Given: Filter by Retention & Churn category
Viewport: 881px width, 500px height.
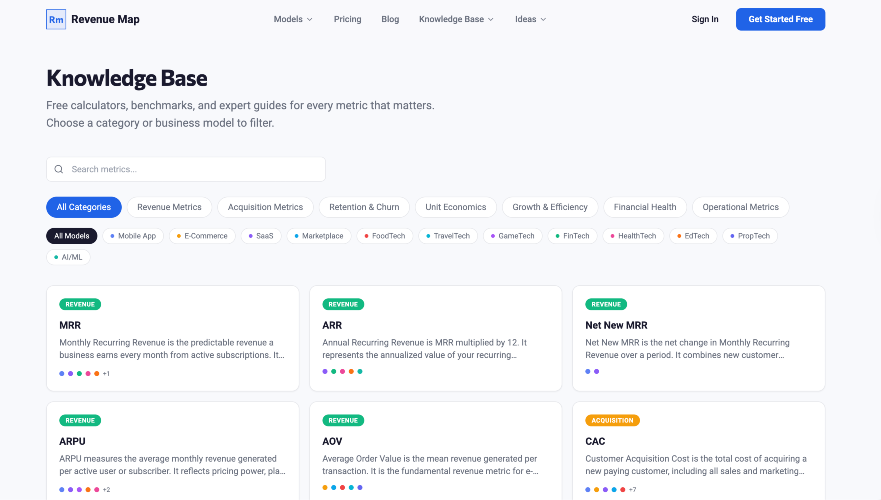Looking at the screenshot, I should pos(364,207).
